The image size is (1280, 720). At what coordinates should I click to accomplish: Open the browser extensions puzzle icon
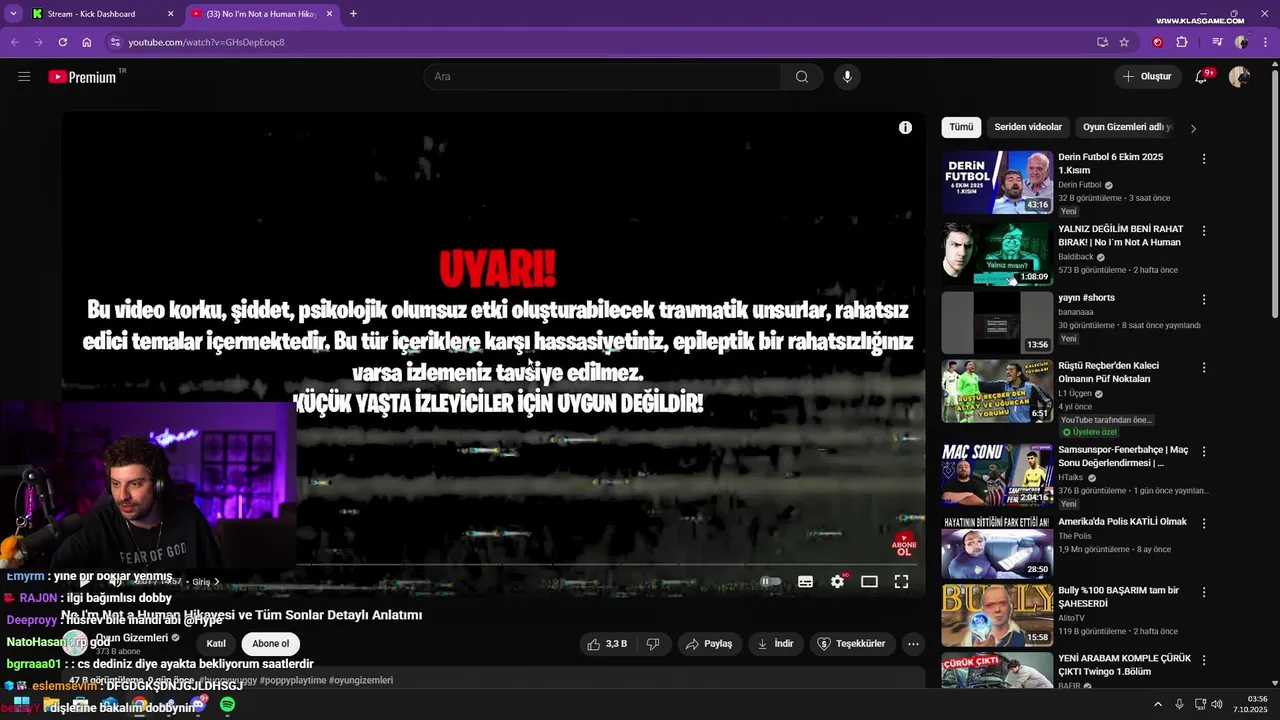point(1182,42)
